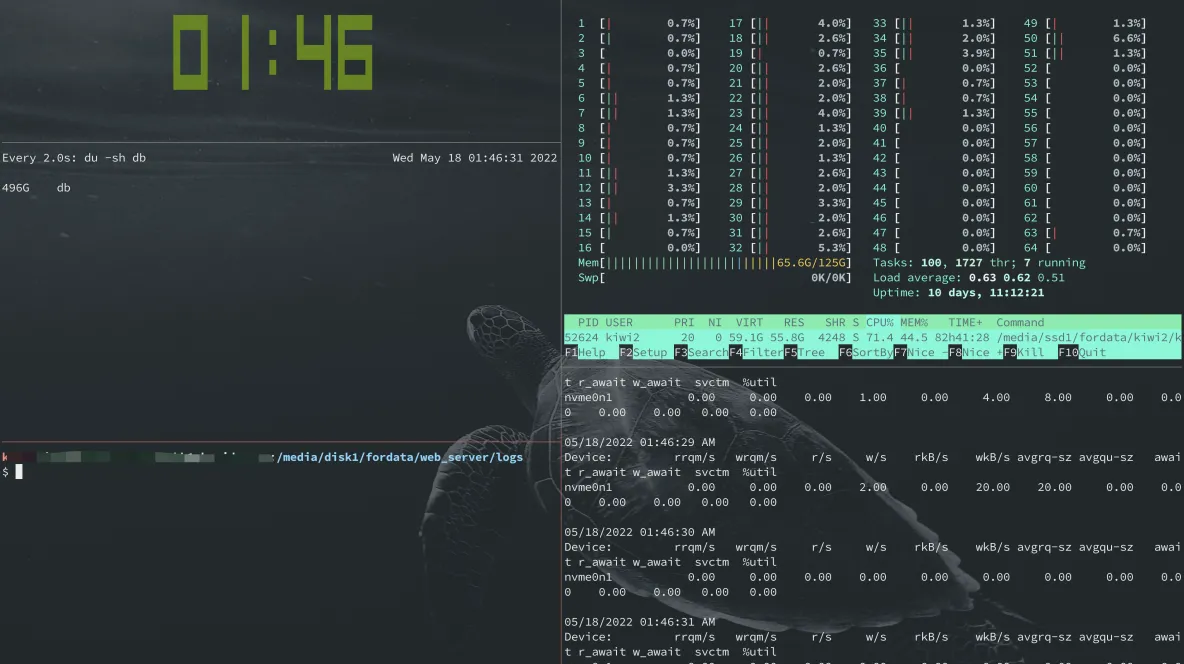Click the 59.1G VIRT value for kiwi2
The image size is (1184, 664).
tap(746, 338)
